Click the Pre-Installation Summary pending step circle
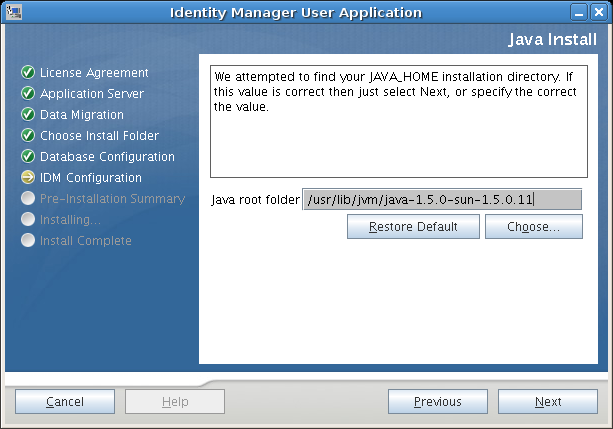 (28, 199)
